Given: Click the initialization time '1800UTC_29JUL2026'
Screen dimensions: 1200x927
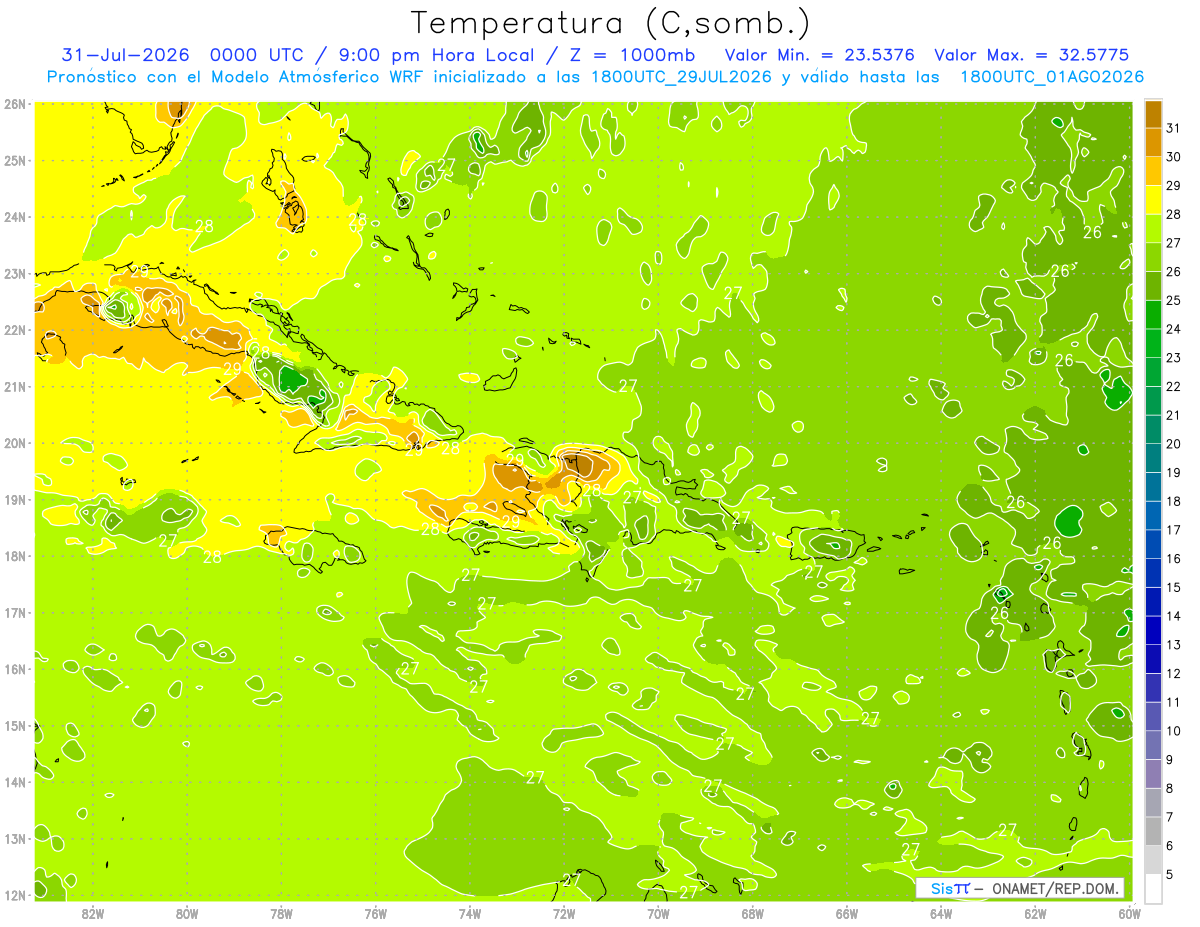Looking at the screenshot, I should (680, 77).
